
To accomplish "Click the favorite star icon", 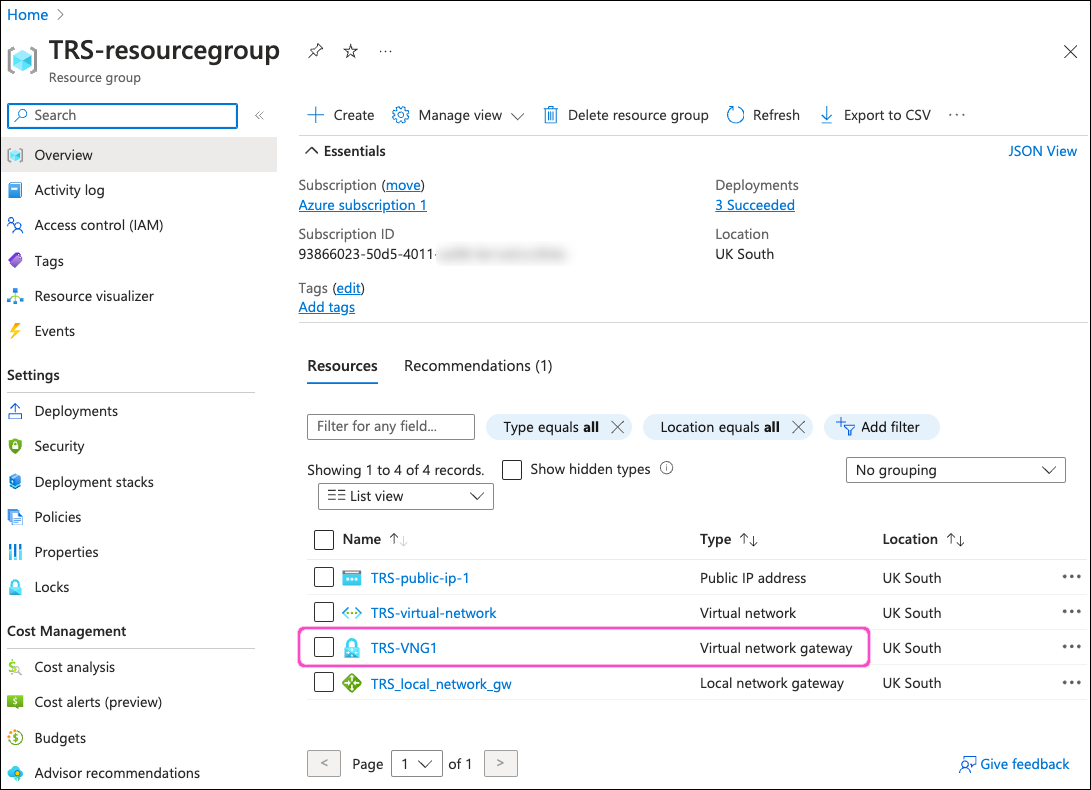I will pyautogui.click(x=350, y=51).
